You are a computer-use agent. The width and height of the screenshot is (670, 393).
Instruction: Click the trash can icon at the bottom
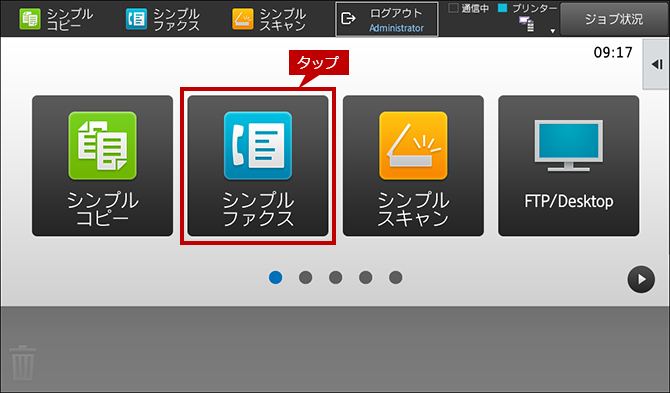coord(23,363)
